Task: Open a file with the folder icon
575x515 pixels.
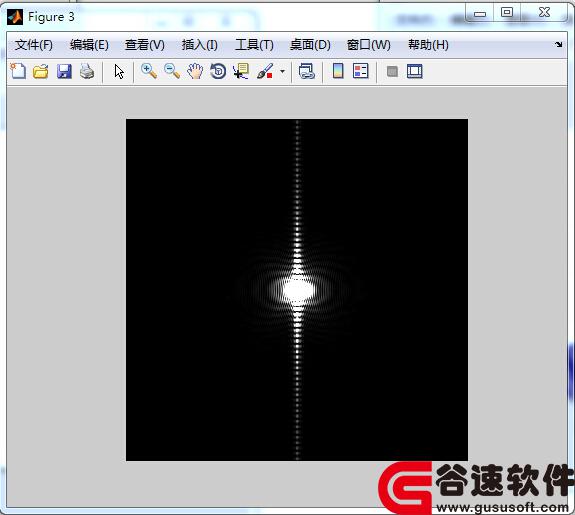Action: pos(41,71)
